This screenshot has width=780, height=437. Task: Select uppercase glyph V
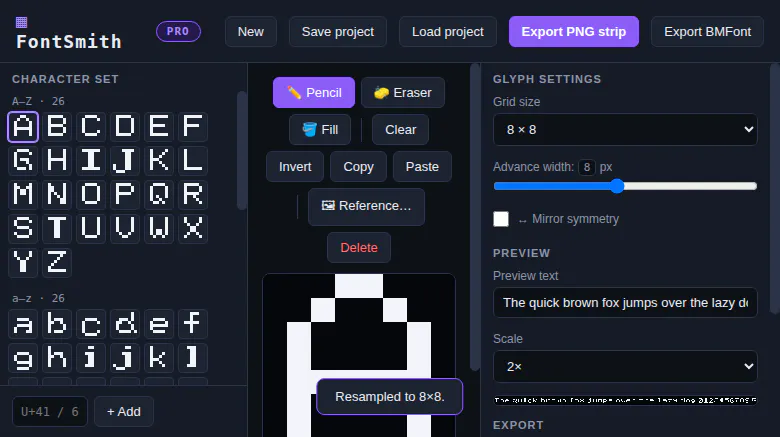click(x=124, y=228)
